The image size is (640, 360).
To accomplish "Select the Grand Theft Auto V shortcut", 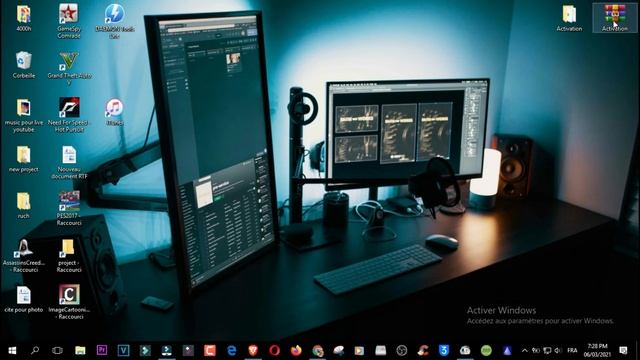I will point(69,69).
